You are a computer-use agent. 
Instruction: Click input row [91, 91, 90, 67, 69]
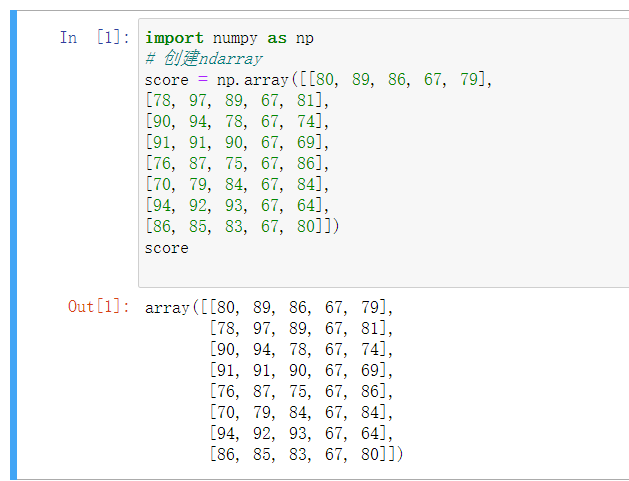(237, 142)
